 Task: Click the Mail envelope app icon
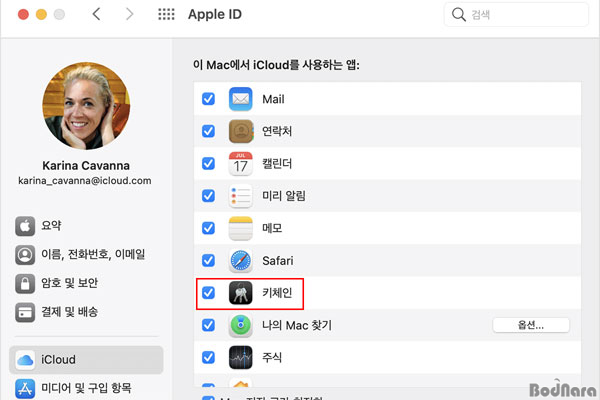(241, 99)
